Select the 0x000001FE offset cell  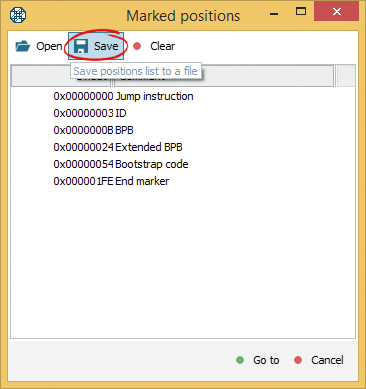click(83, 181)
